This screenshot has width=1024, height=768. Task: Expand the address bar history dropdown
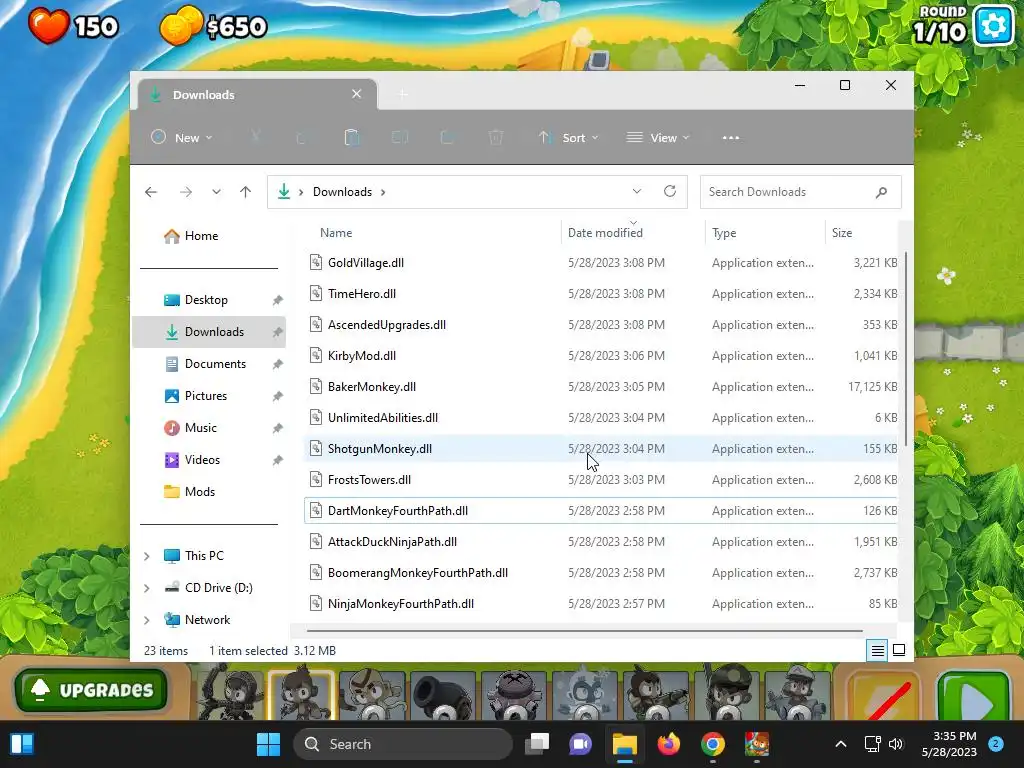(637, 191)
